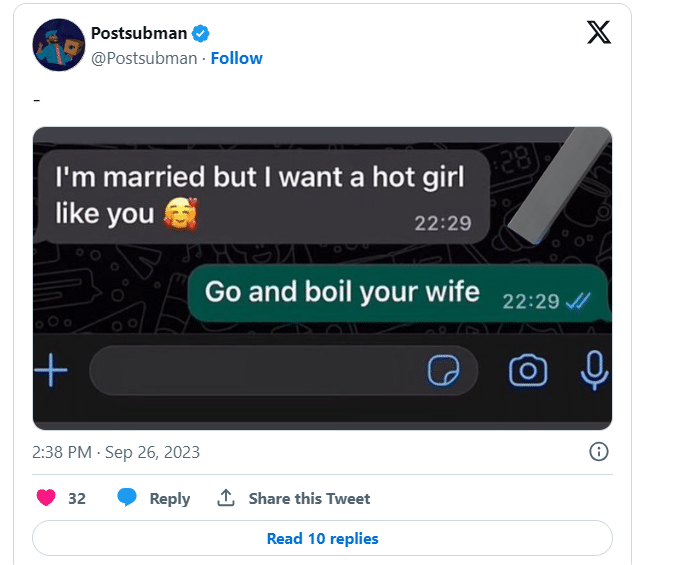Like the tweet with the heart icon
The width and height of the screenshot is (675, 565).
(45, 498)
